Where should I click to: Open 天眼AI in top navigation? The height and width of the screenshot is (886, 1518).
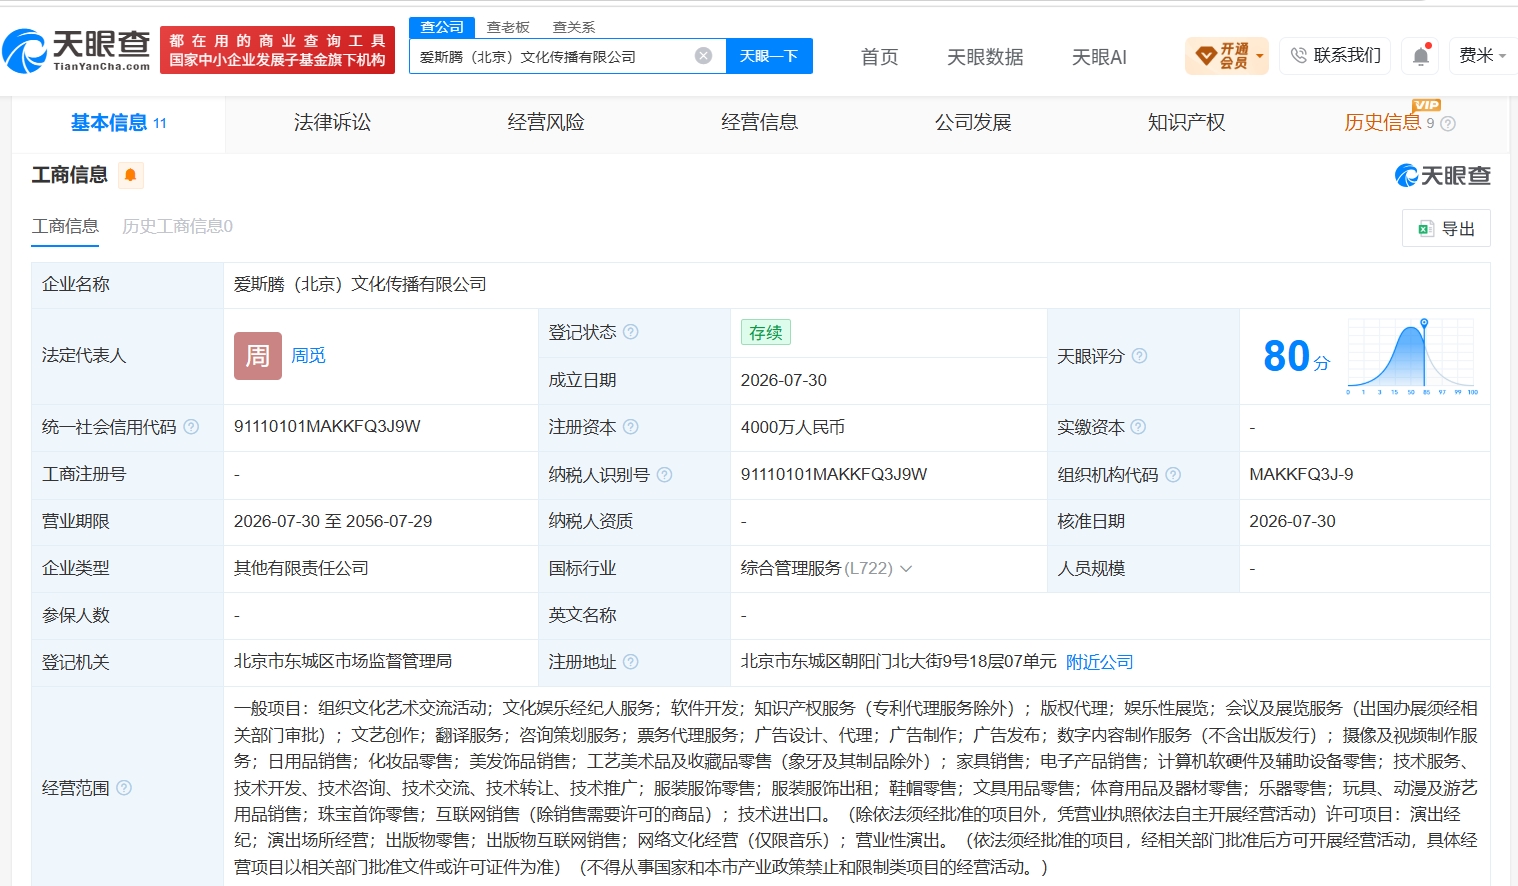pos(1099,57)
